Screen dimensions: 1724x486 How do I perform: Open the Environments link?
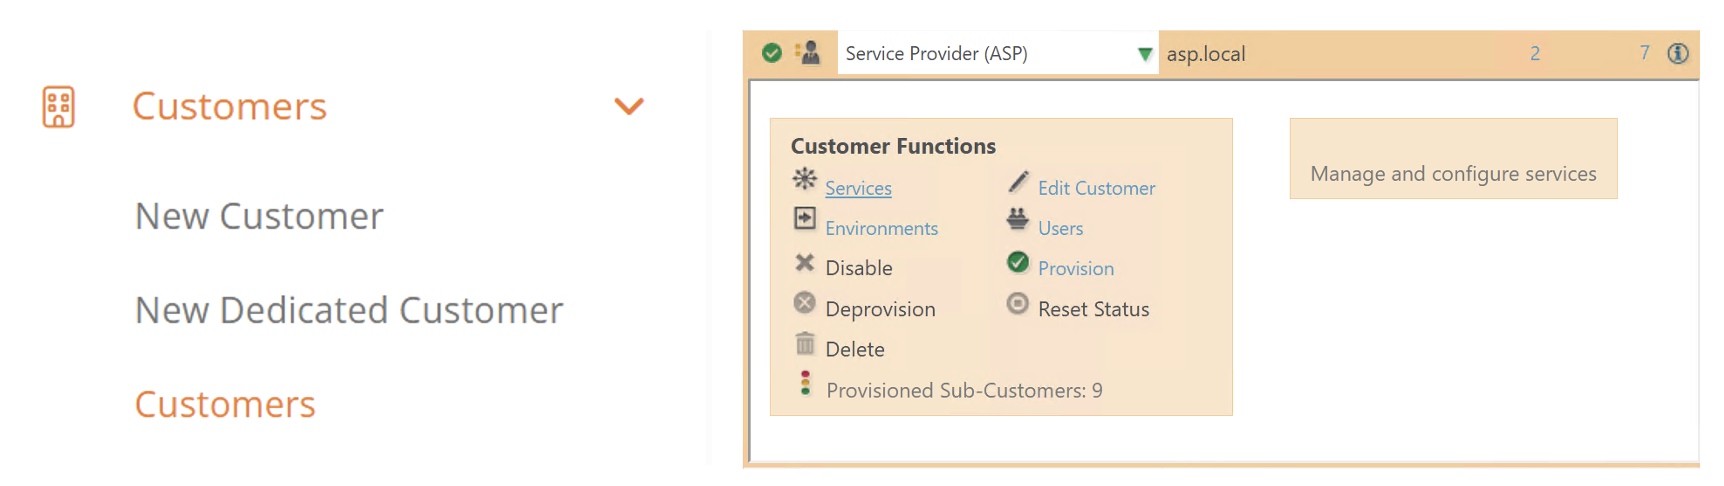[881, 228]
